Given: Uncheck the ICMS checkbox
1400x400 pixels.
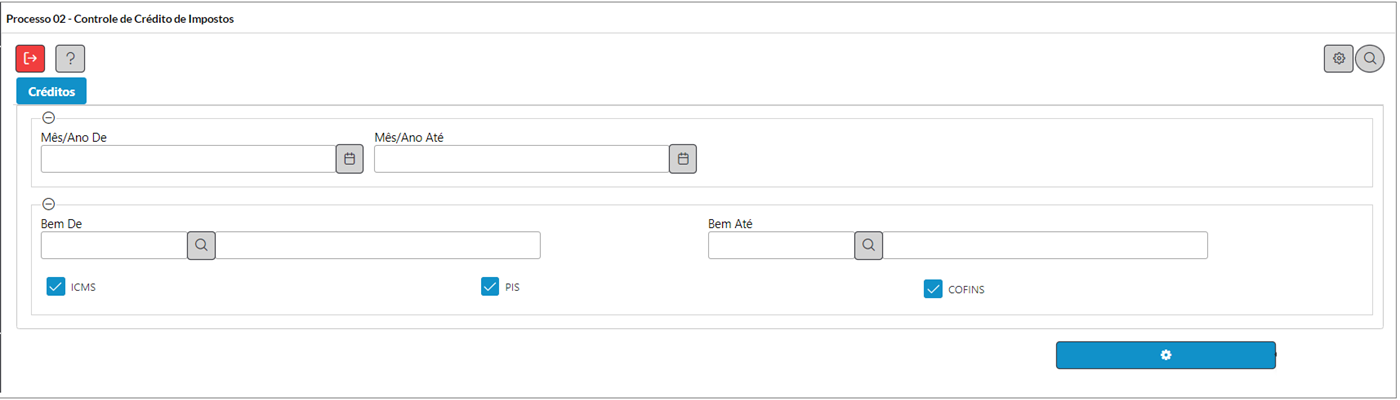Looking at the screenshot, I should coord(56,287).
